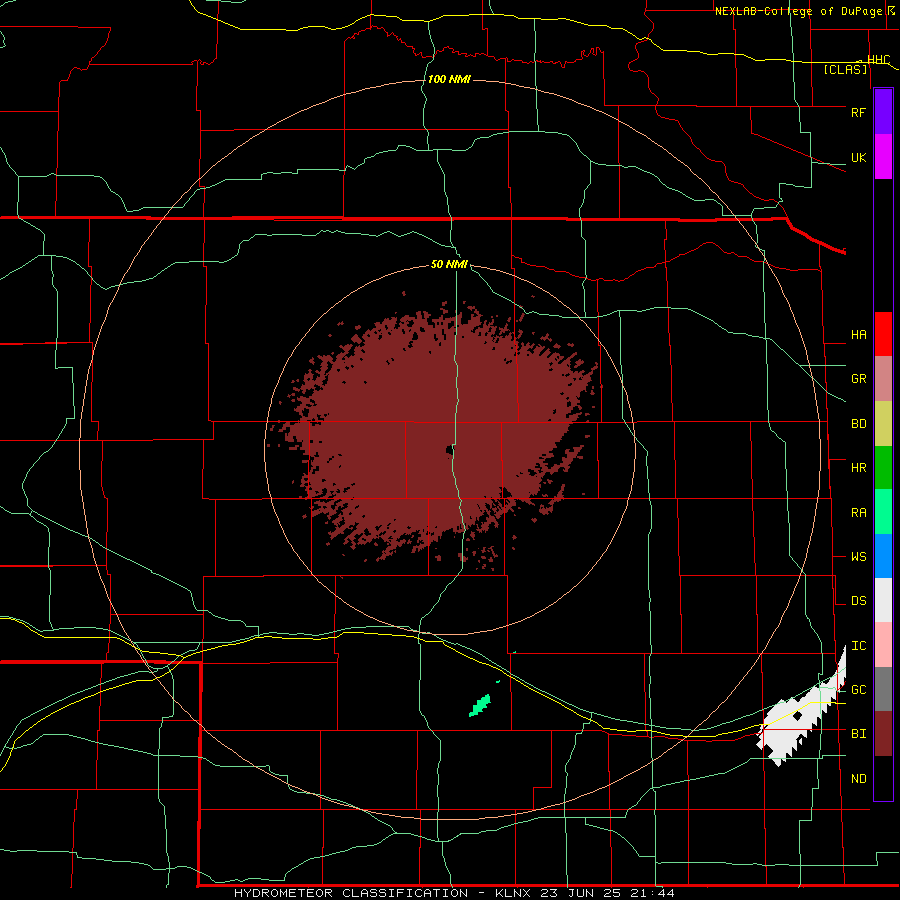Screen dimensions: 900x900
Task: Click the gray GC legend color swatch
Action: pos(883,689)
